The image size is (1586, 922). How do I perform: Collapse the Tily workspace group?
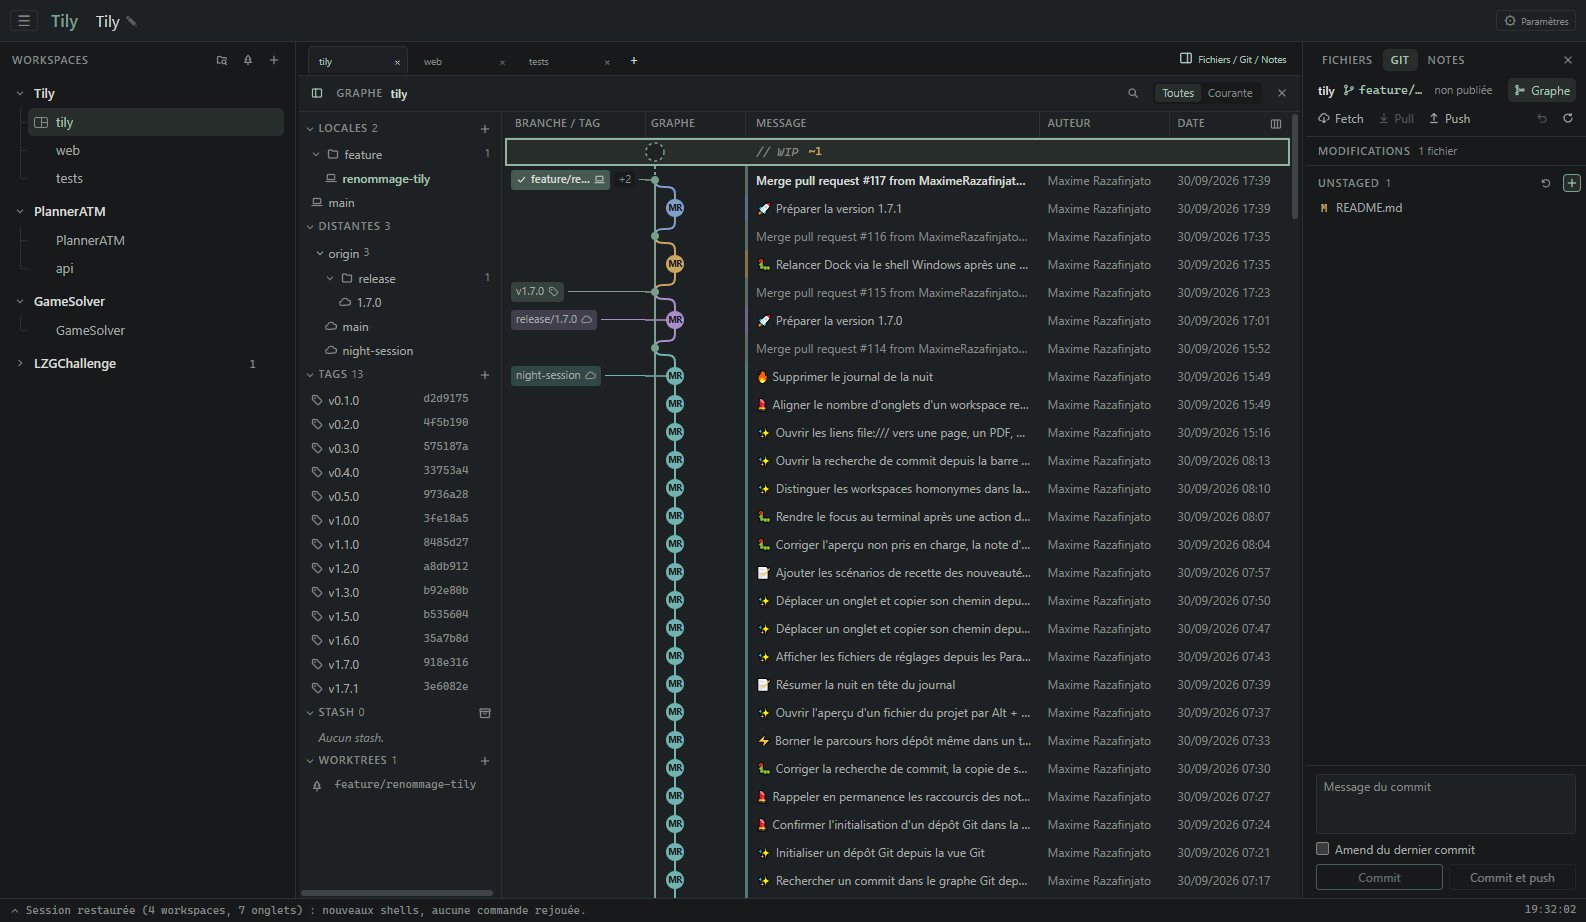click(20, 93)
